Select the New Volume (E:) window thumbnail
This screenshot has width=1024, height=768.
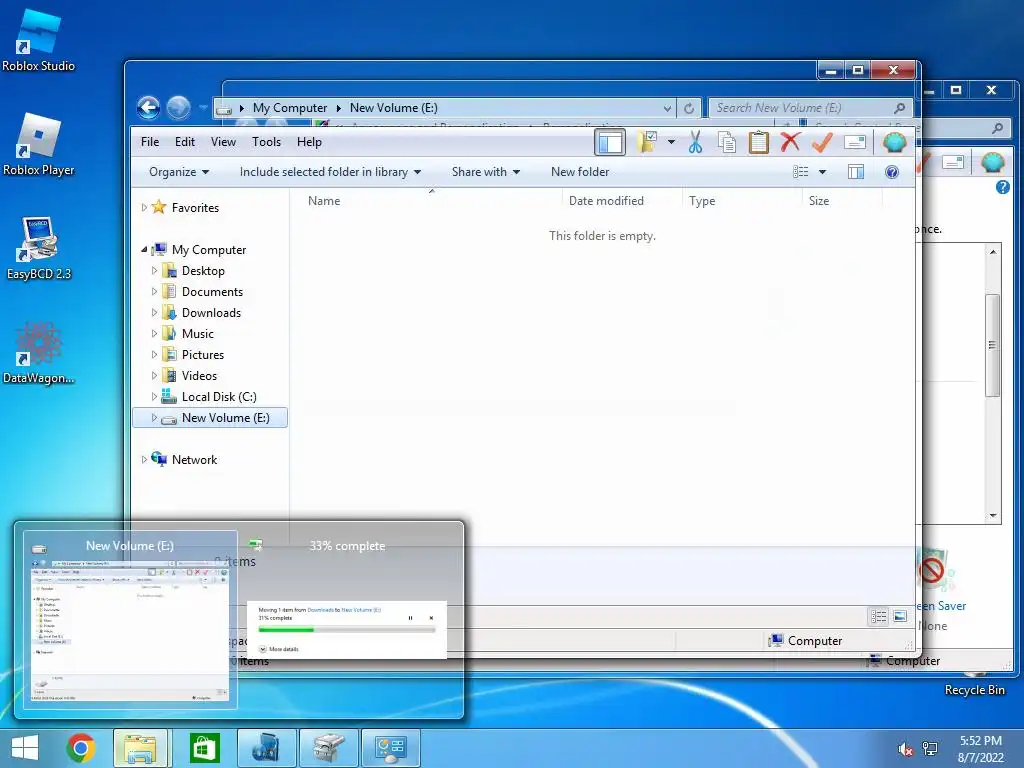[x=130, y=619]
